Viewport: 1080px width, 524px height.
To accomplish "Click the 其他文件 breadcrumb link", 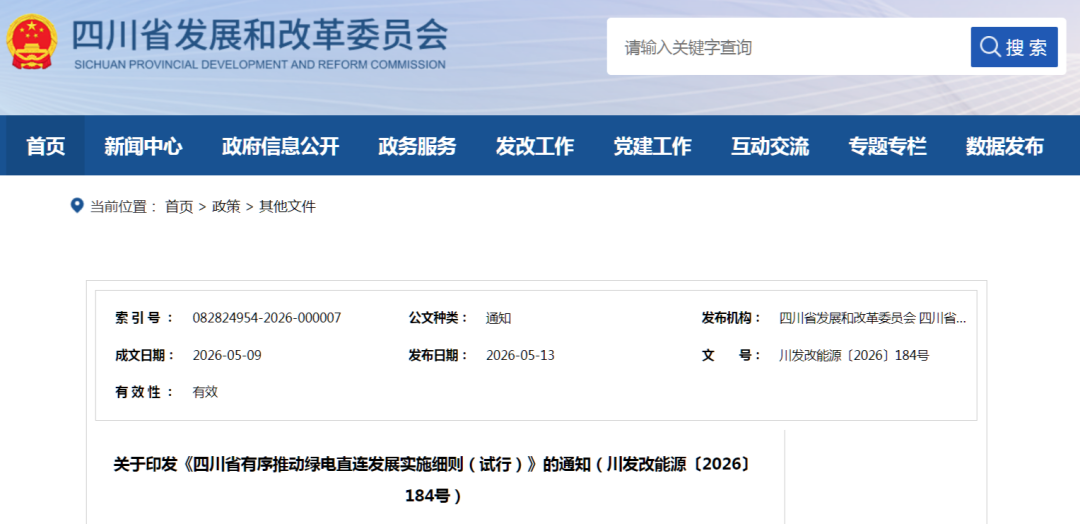I will pyautogui.click(x=287, y=207).
